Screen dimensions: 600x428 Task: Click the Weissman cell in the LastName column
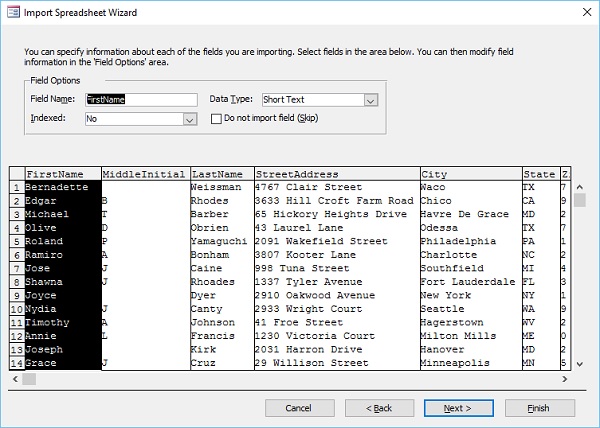click(217, 187)
